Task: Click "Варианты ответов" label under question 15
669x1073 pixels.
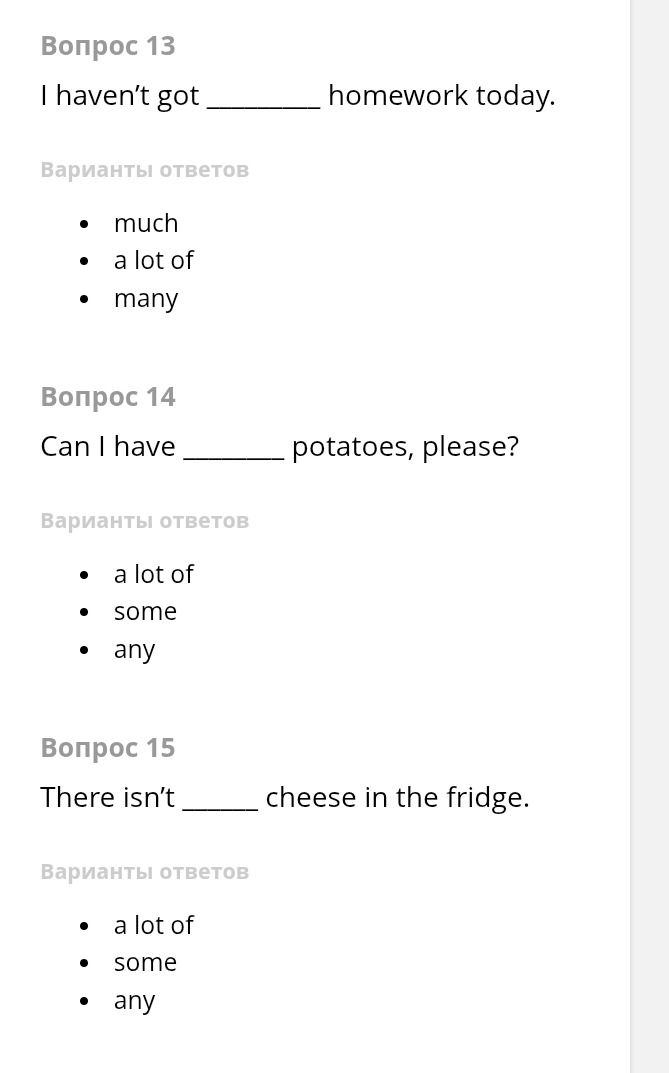Action: 145,872
